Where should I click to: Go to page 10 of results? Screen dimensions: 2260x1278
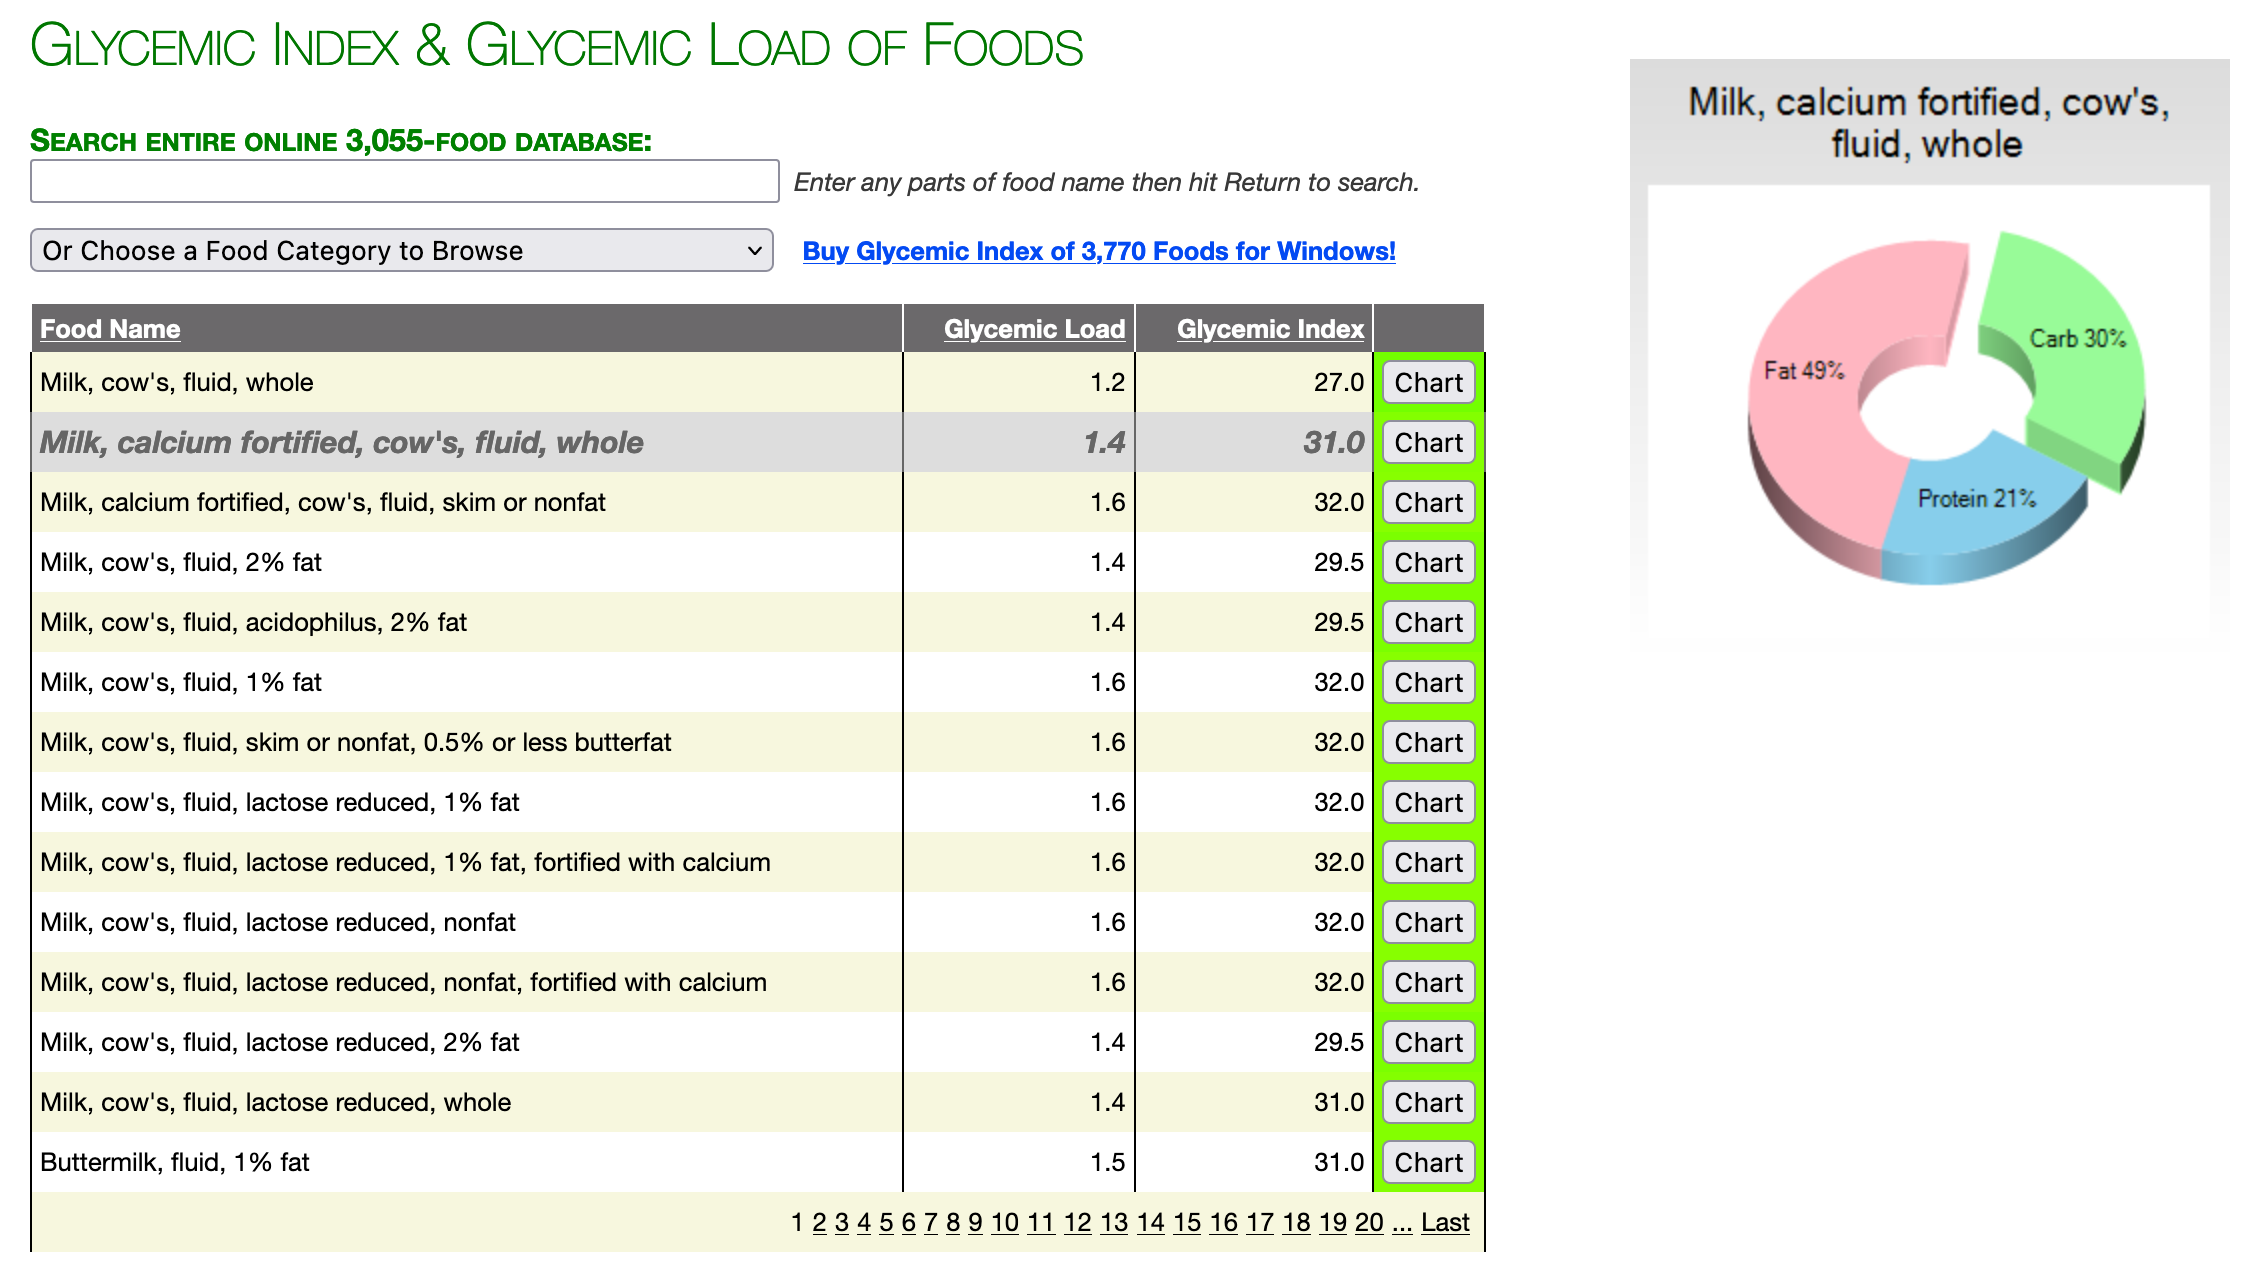[x=1005, y=1222]
